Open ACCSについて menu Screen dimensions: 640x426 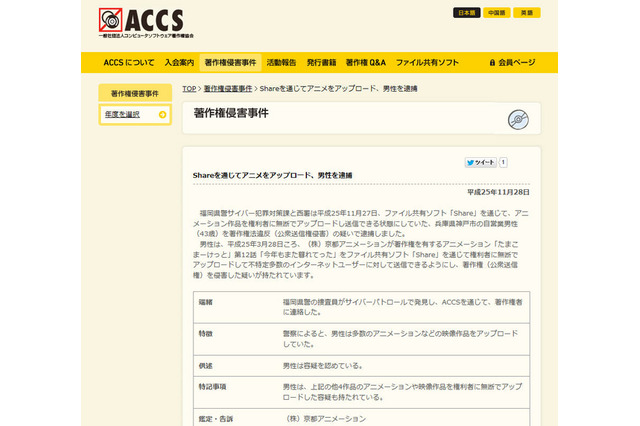(129, 62)
